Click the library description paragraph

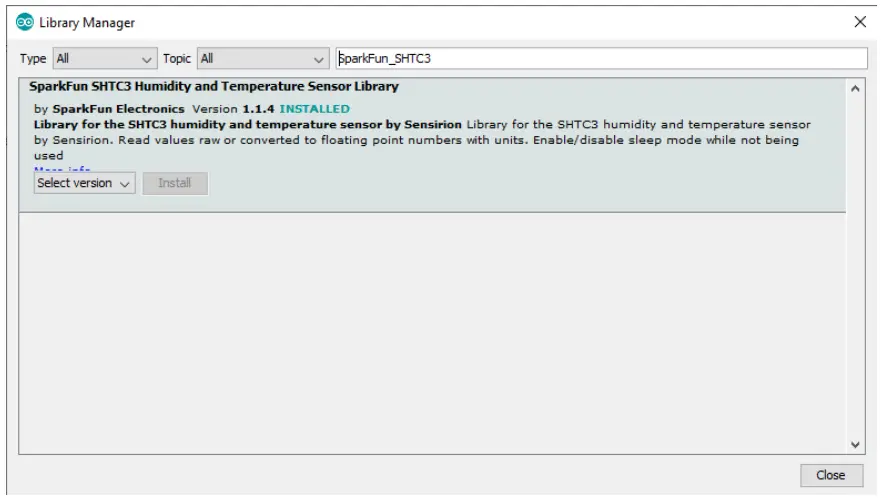420,140
